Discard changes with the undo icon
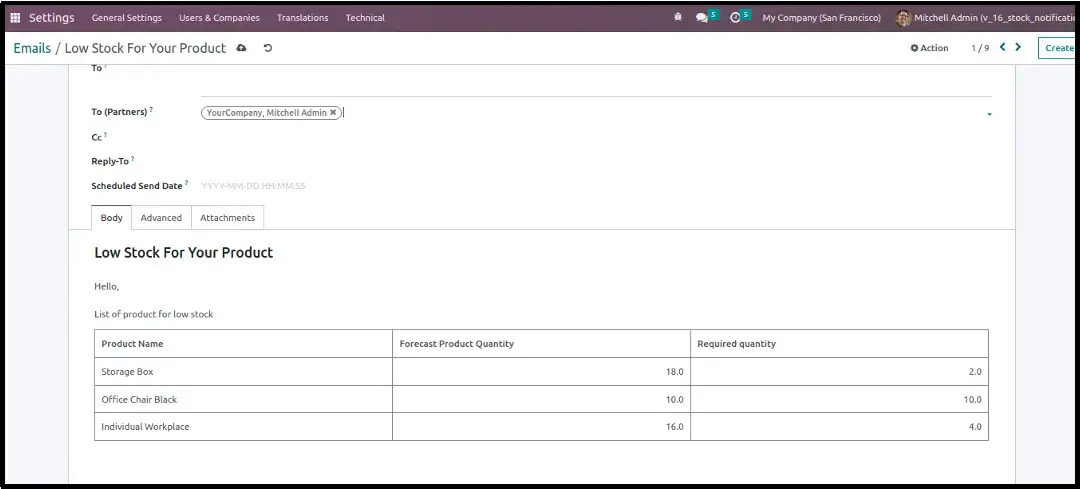The image size is (1080, 489). (x=268, y=48)
